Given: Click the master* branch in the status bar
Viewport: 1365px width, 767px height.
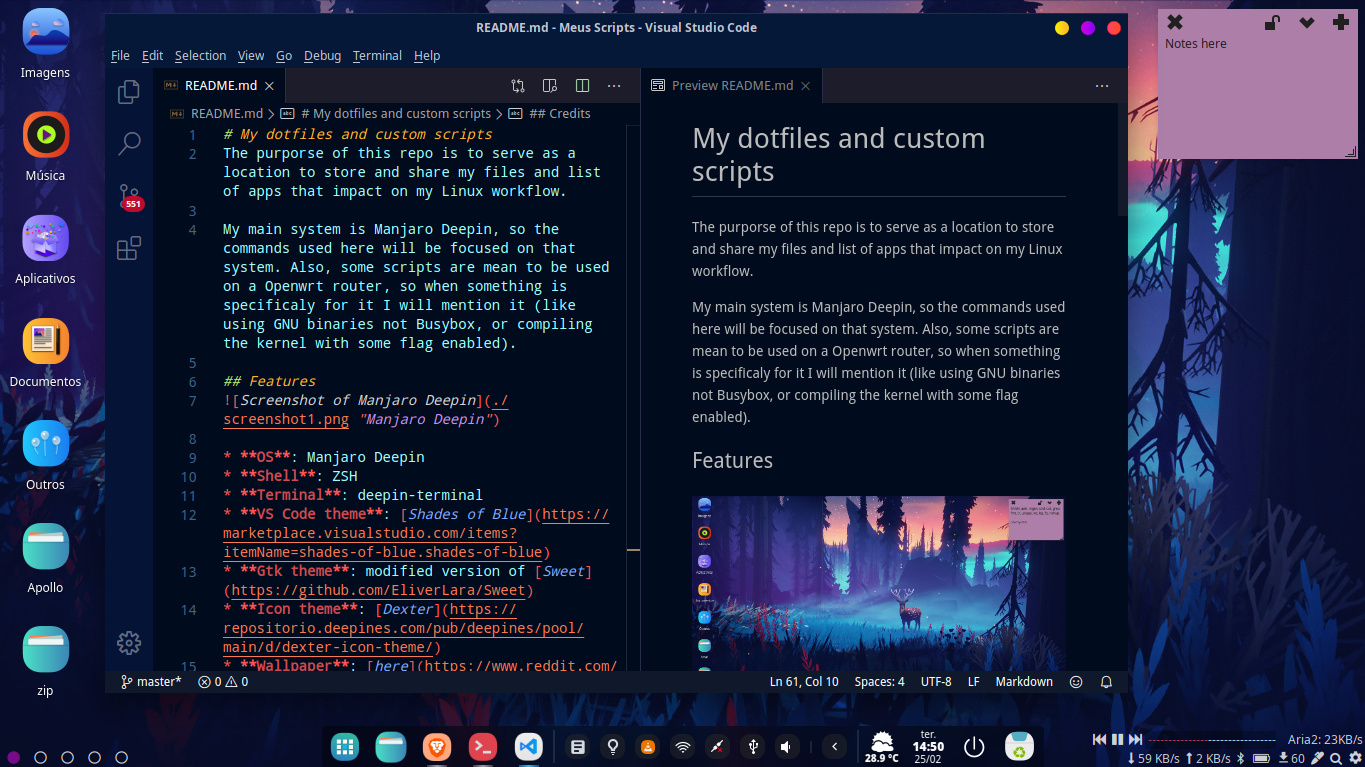Looking at the screenshot, I should click(x=151, y=682).
